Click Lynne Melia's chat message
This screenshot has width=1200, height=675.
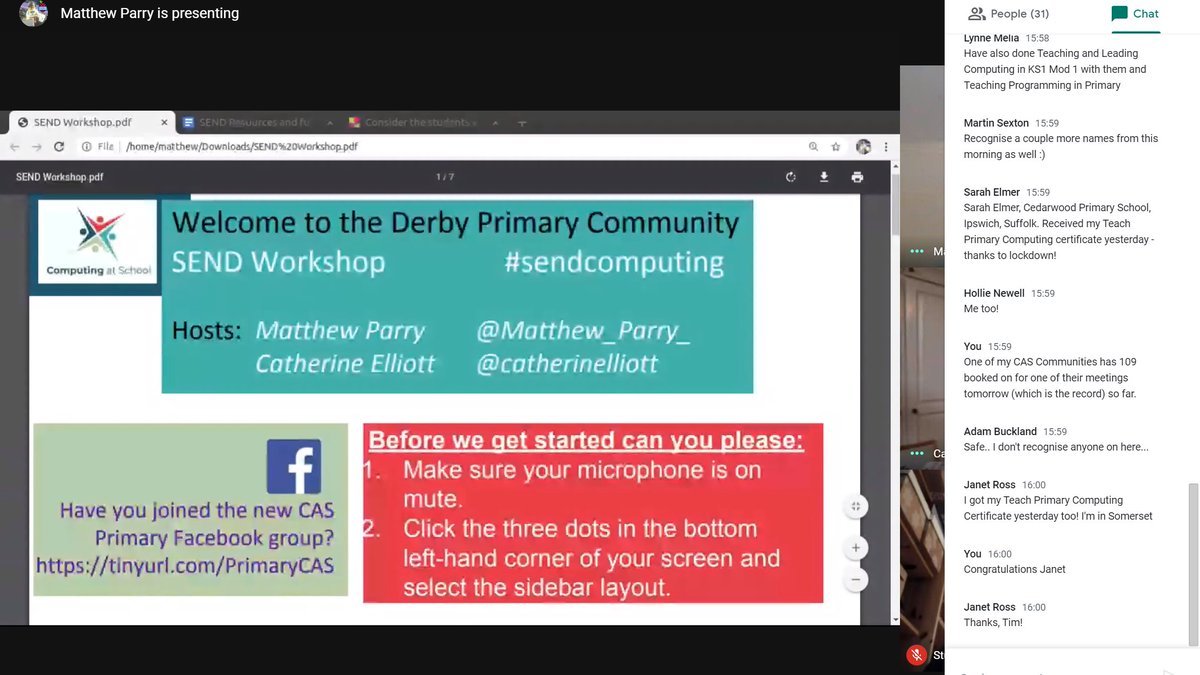pos(1055,70)
